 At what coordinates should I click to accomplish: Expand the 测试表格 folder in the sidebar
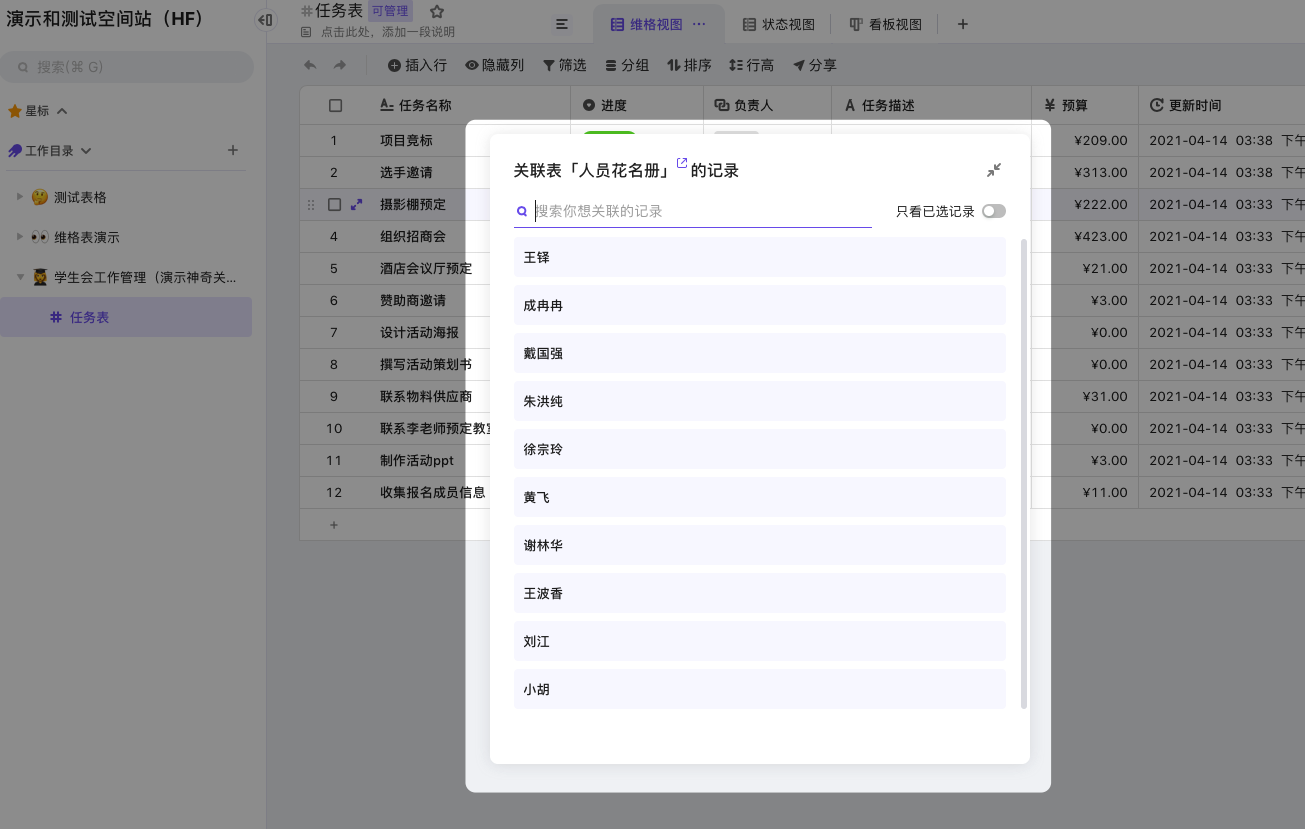coord(19,197)
